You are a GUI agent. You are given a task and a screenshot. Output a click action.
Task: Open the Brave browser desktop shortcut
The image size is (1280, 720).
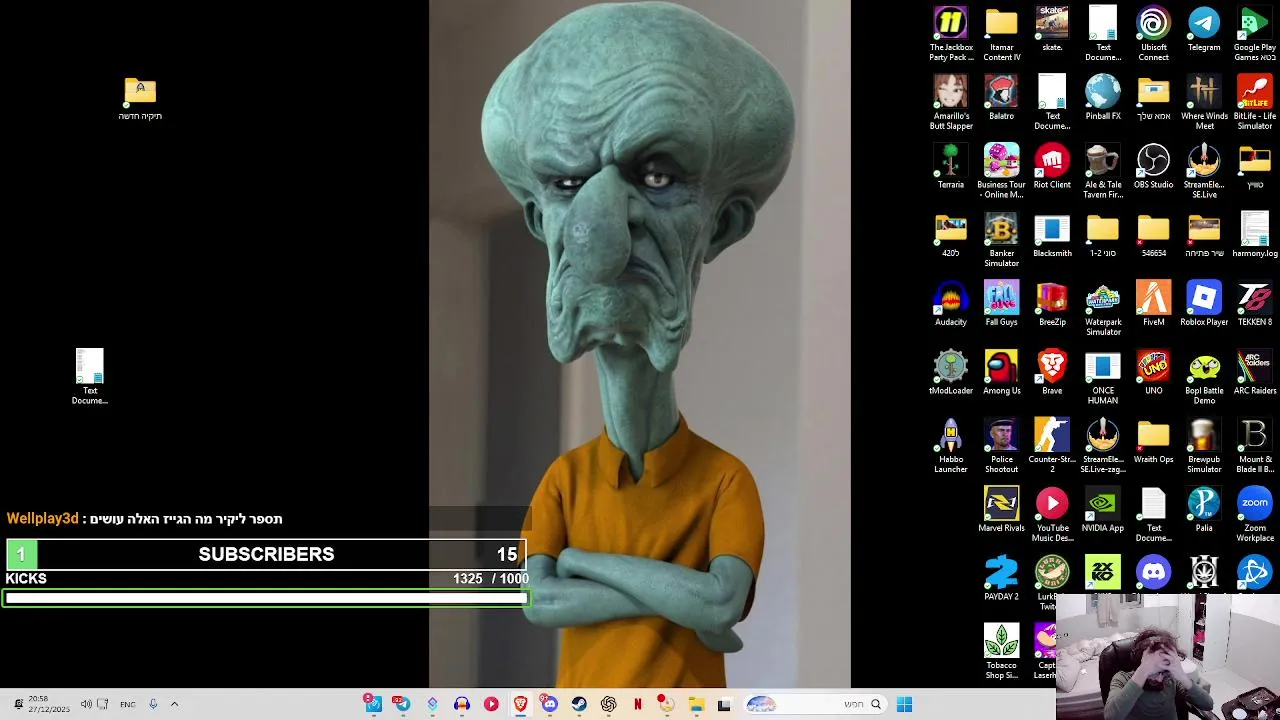[x=1052, y=373]
